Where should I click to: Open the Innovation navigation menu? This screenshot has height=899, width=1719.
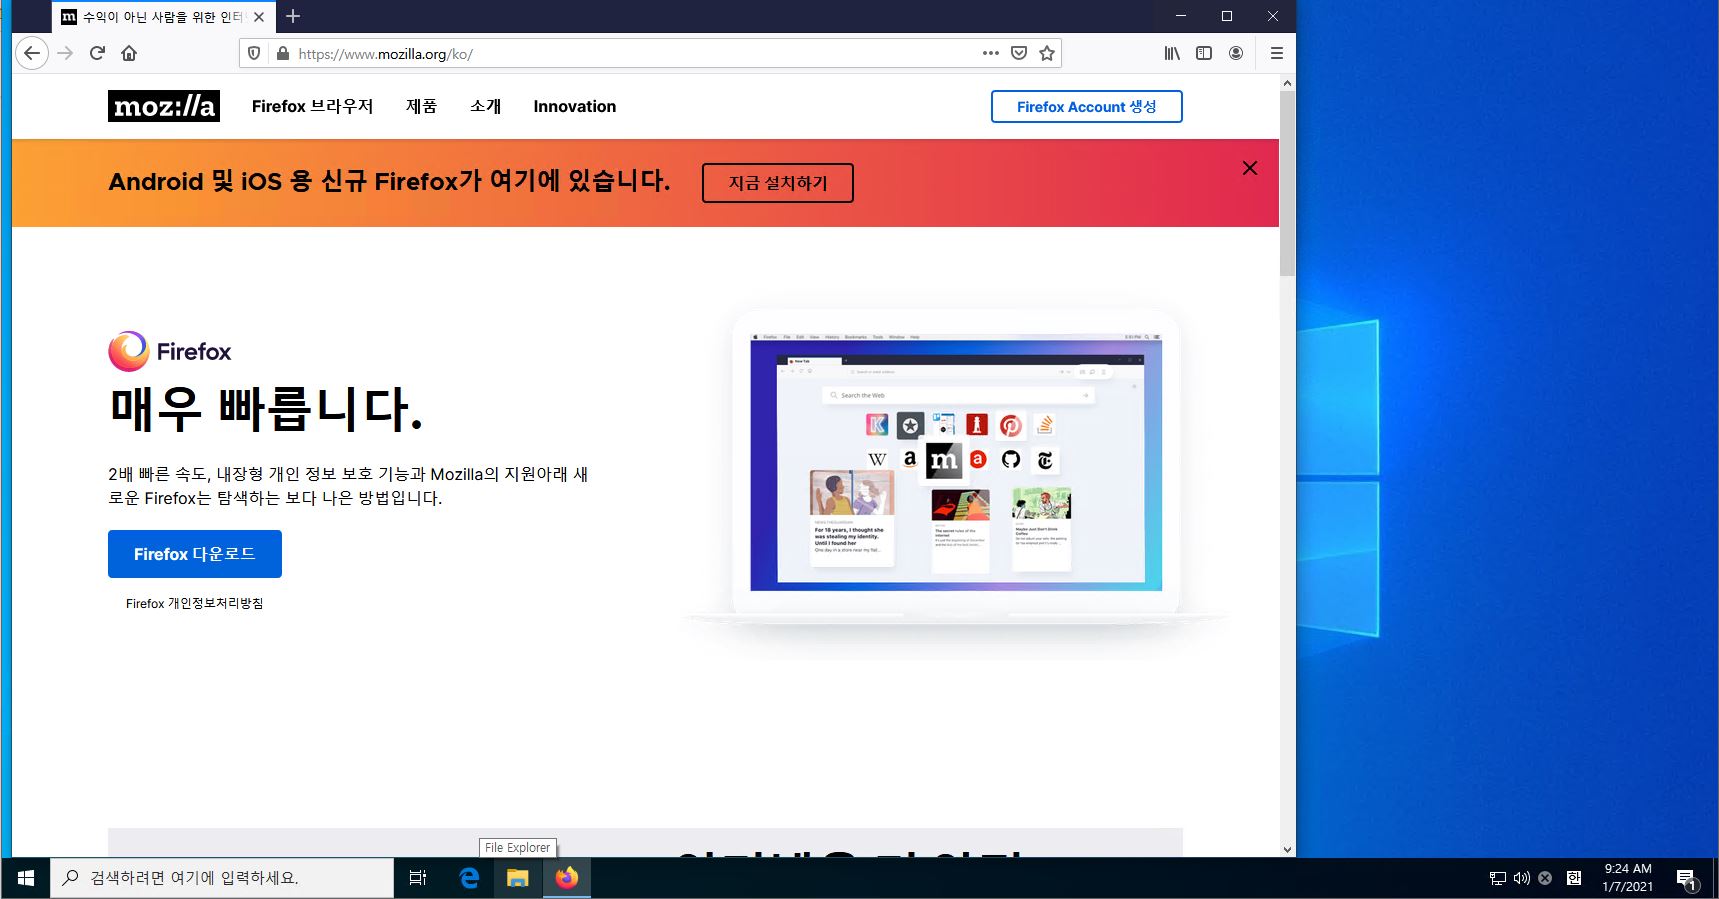[575, 106]
